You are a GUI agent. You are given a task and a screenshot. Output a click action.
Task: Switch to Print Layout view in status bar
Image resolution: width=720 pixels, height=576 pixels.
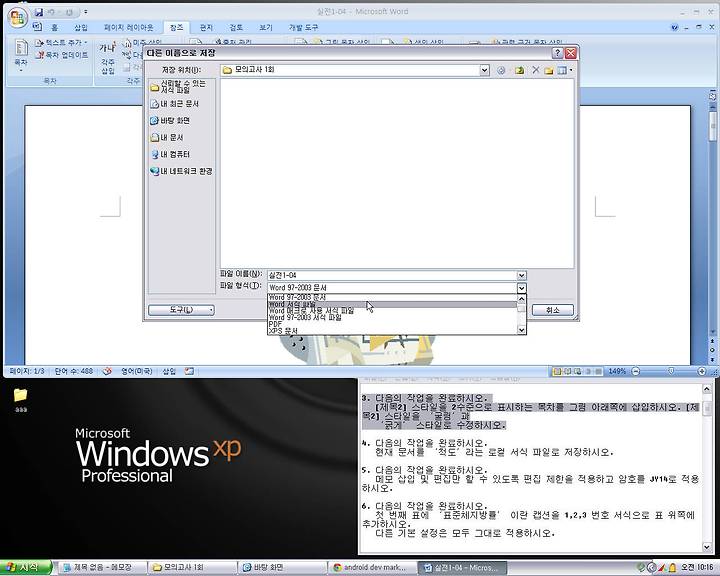pyautogui.click(x=557, y=371)
